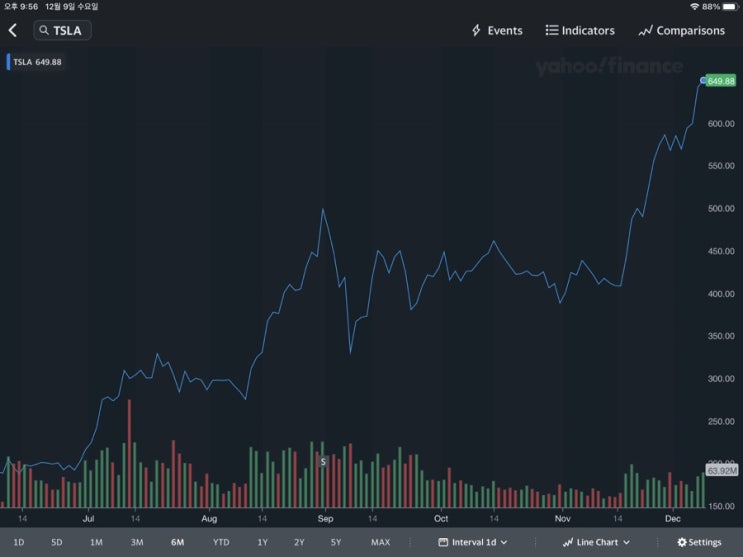Select the MAX time range
Image resolution: width=743 pixels, height=557 pixels.
coord(381,542)
